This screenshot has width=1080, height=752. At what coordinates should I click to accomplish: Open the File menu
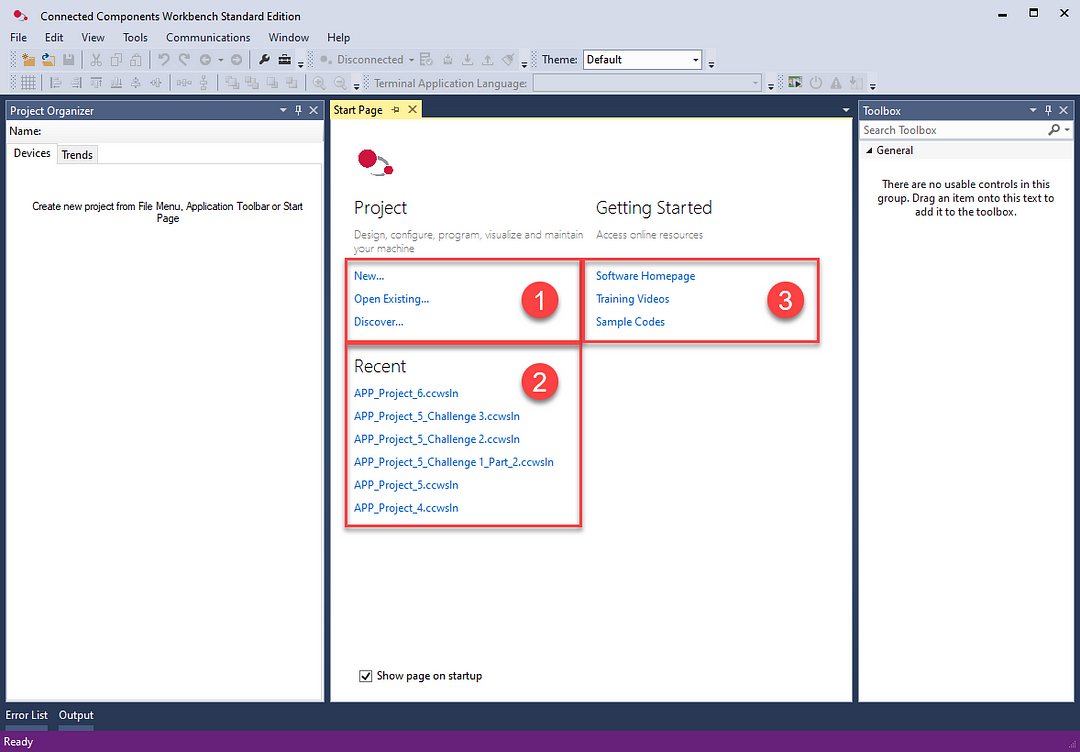[x=19, y=38]
